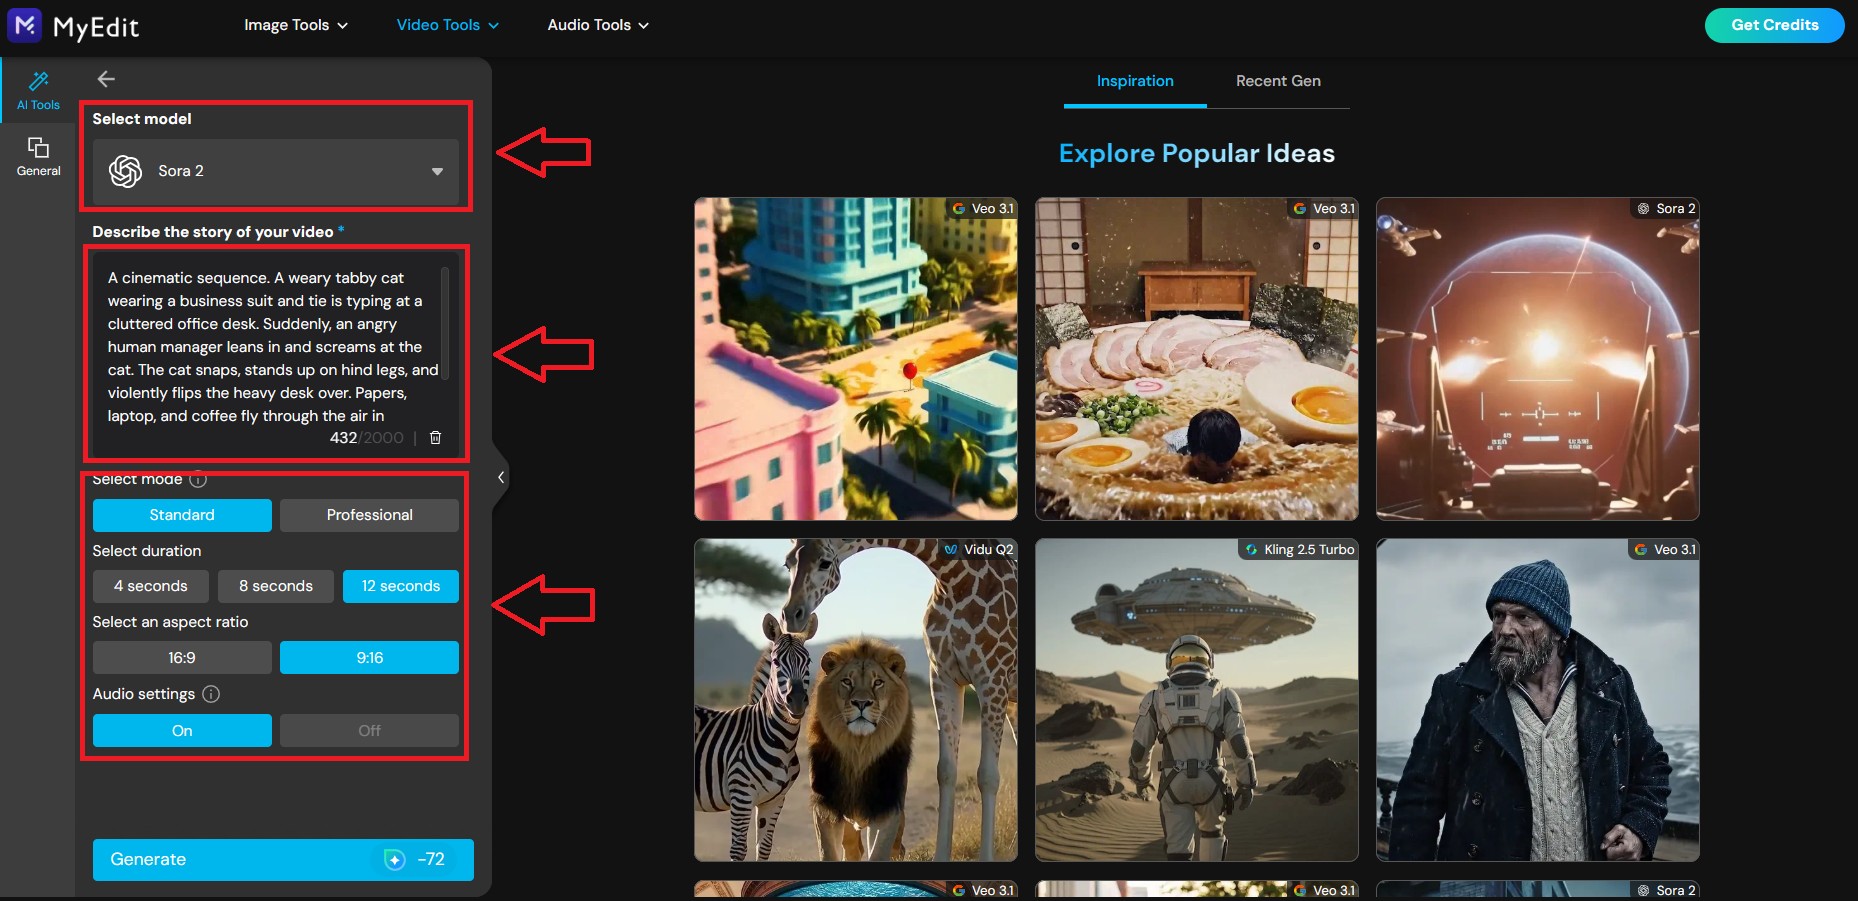
Task: Enable Professional mode
Action: click(369, 515)
